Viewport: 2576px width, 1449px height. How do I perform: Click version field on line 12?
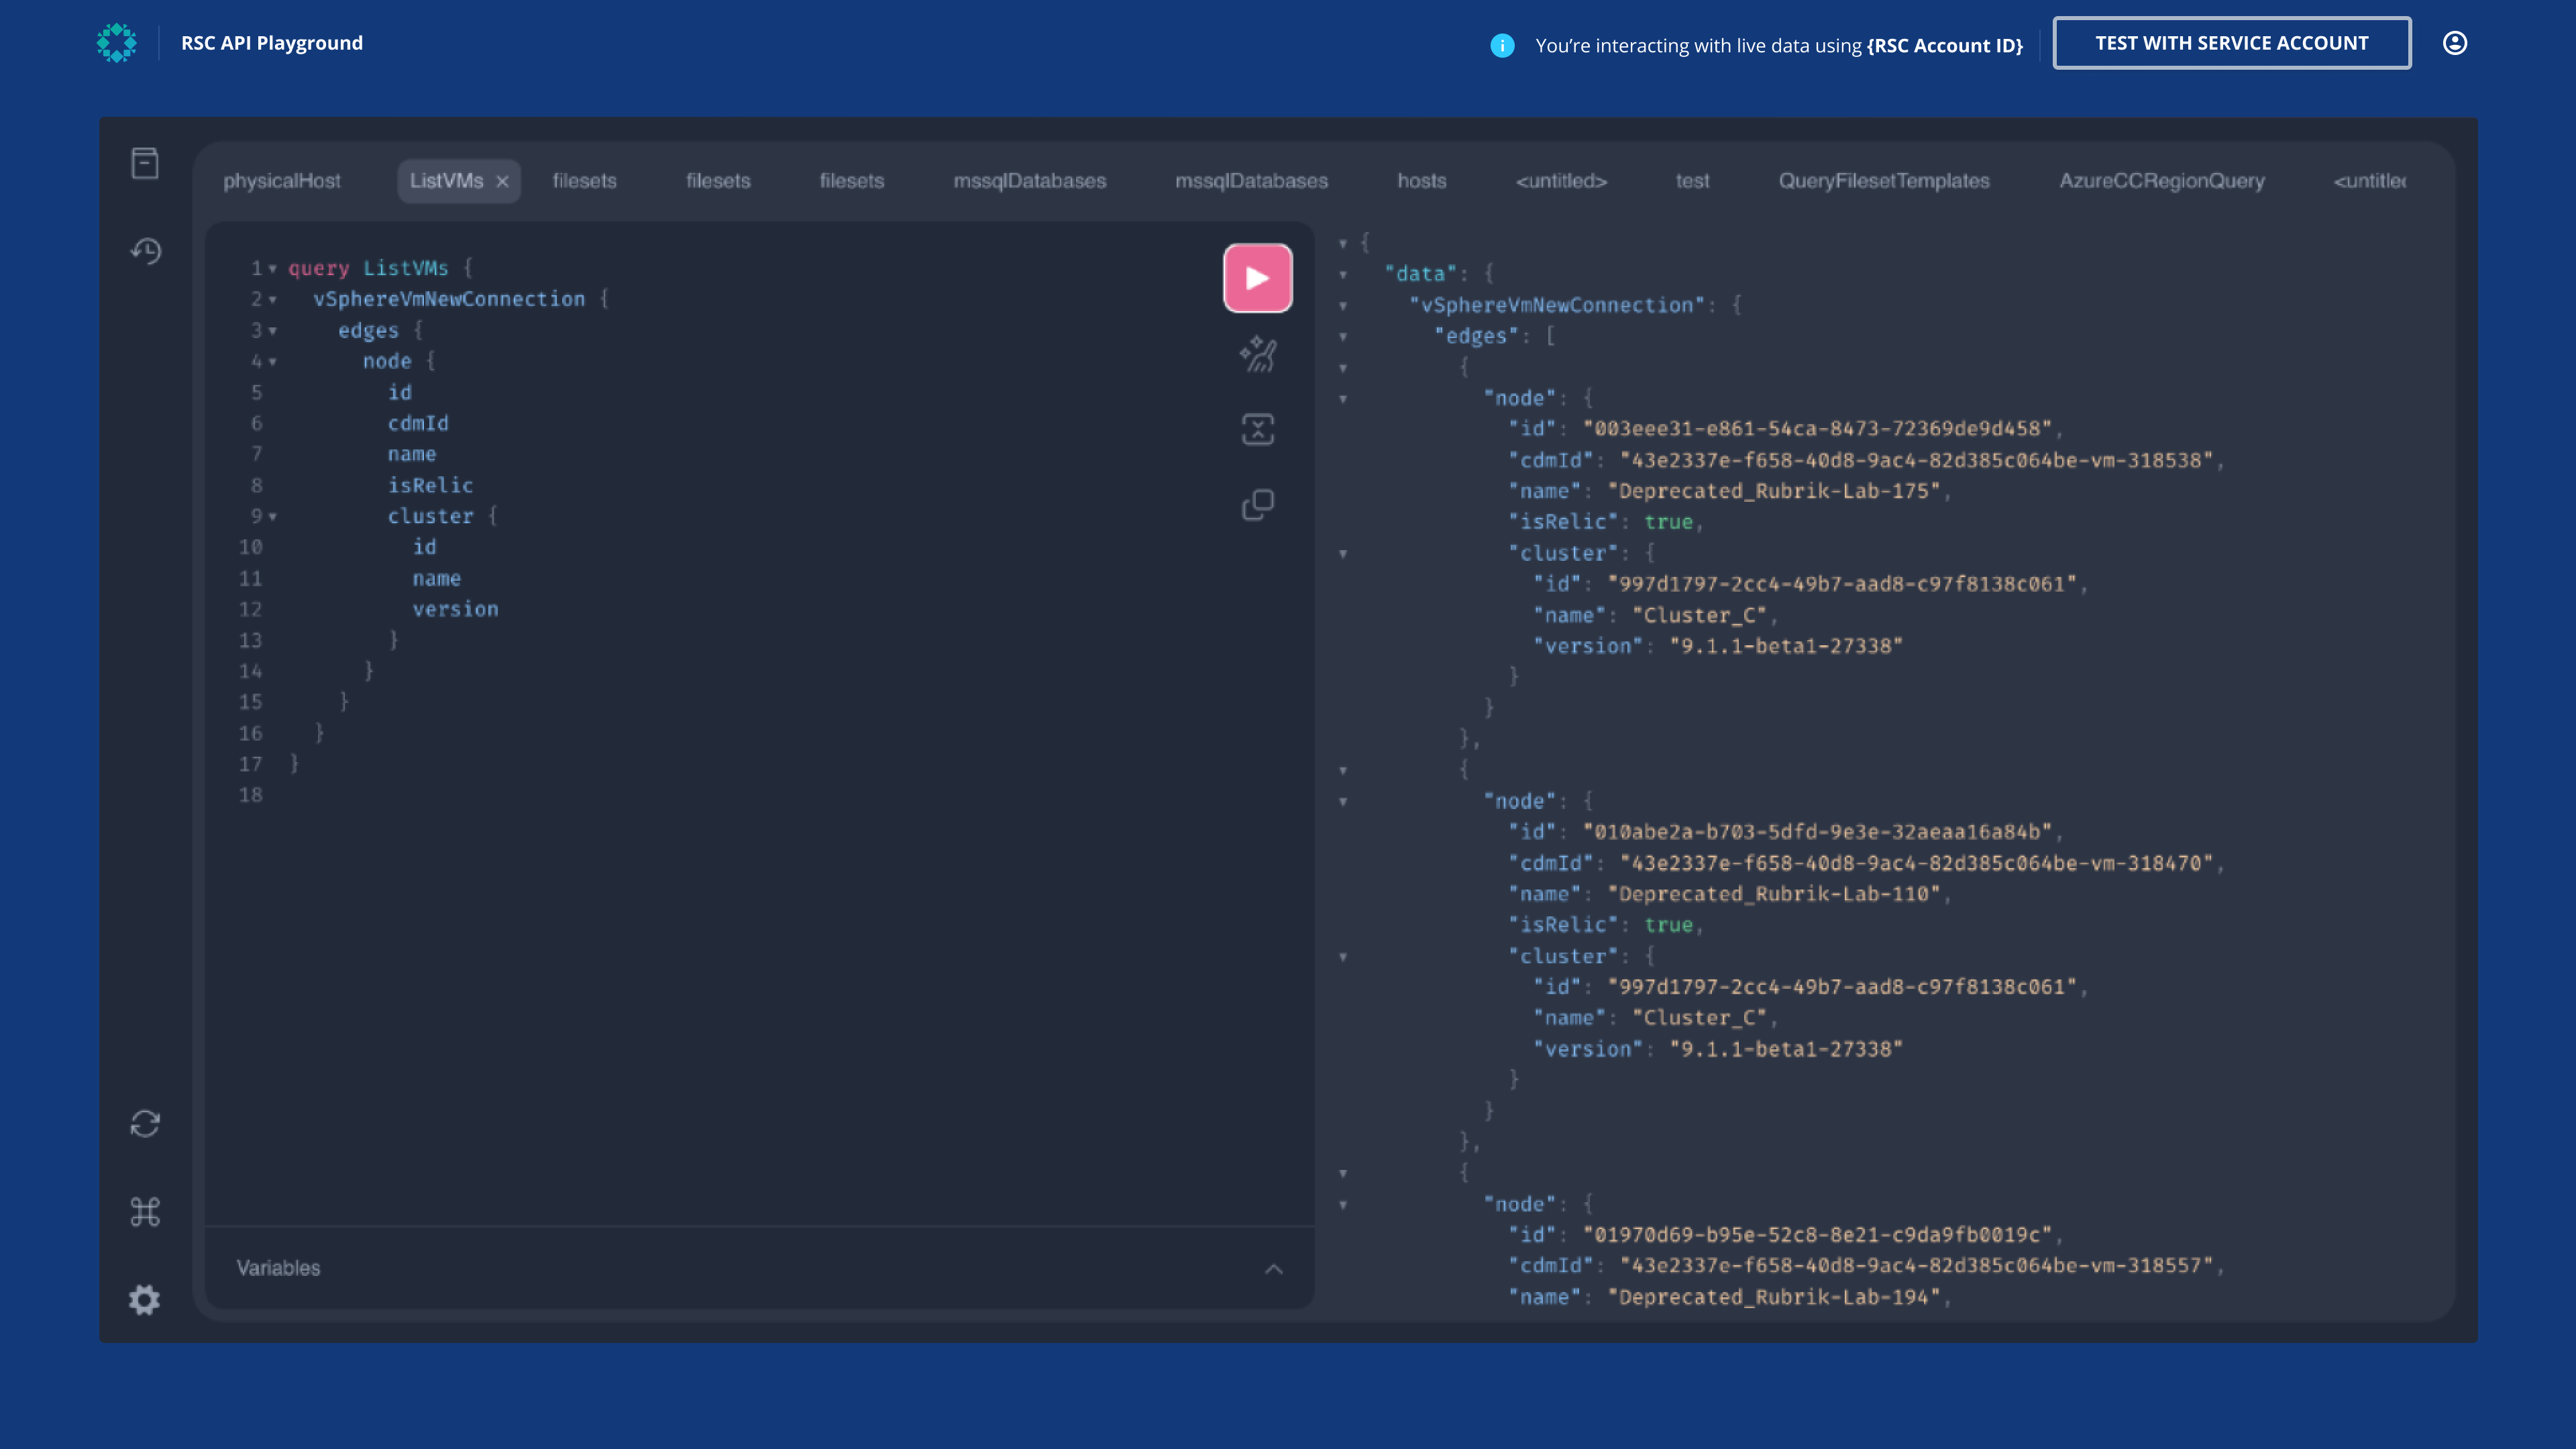[455, 609]
